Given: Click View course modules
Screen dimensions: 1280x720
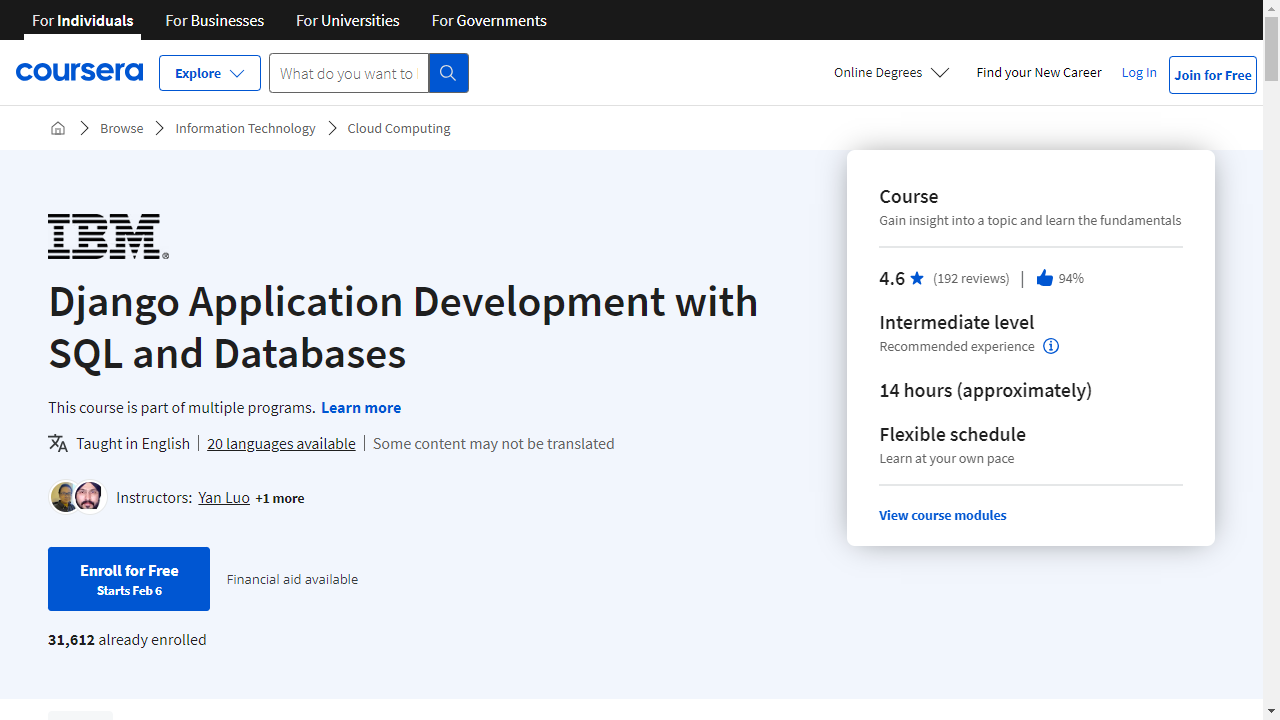Looking at the screenshot, I should 943,515.
